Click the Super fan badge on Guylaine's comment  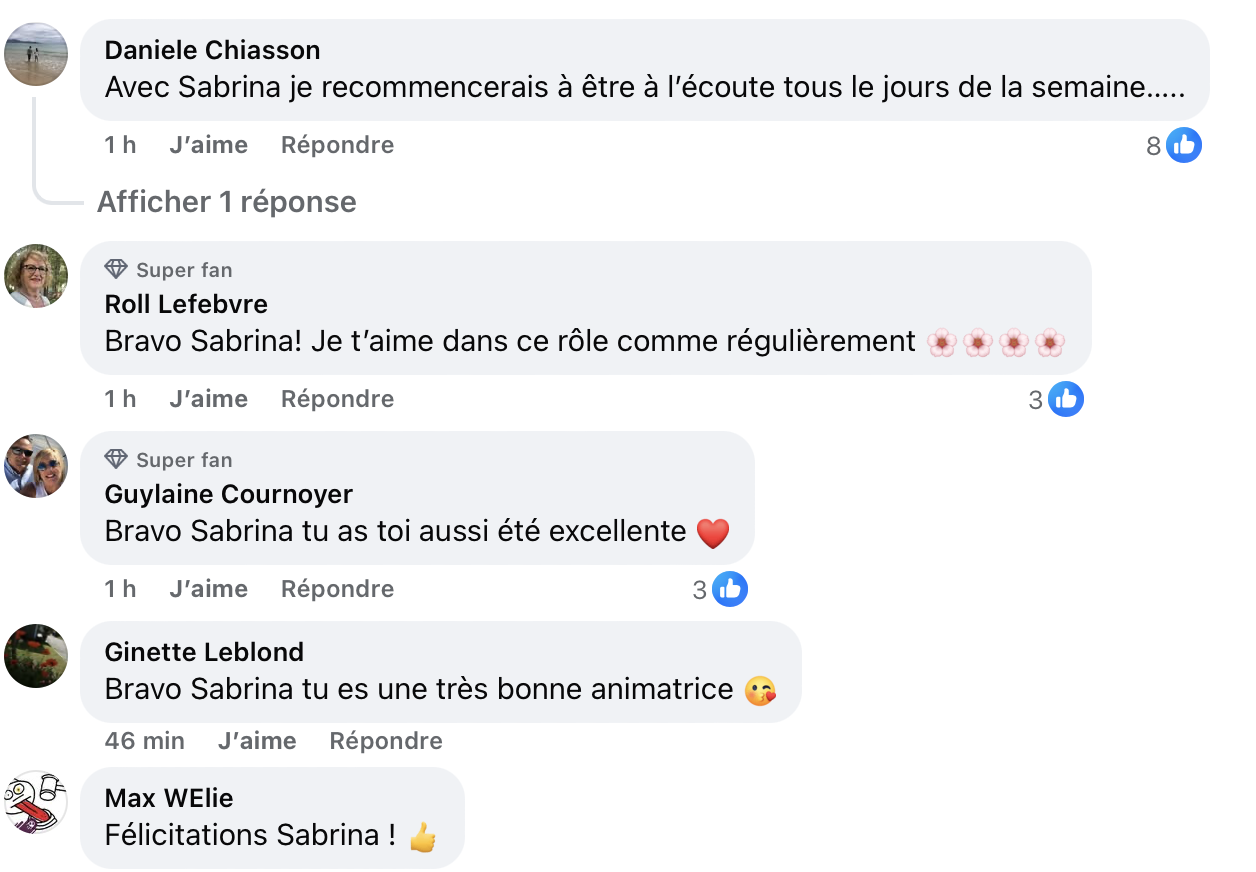tap(168, 459)
